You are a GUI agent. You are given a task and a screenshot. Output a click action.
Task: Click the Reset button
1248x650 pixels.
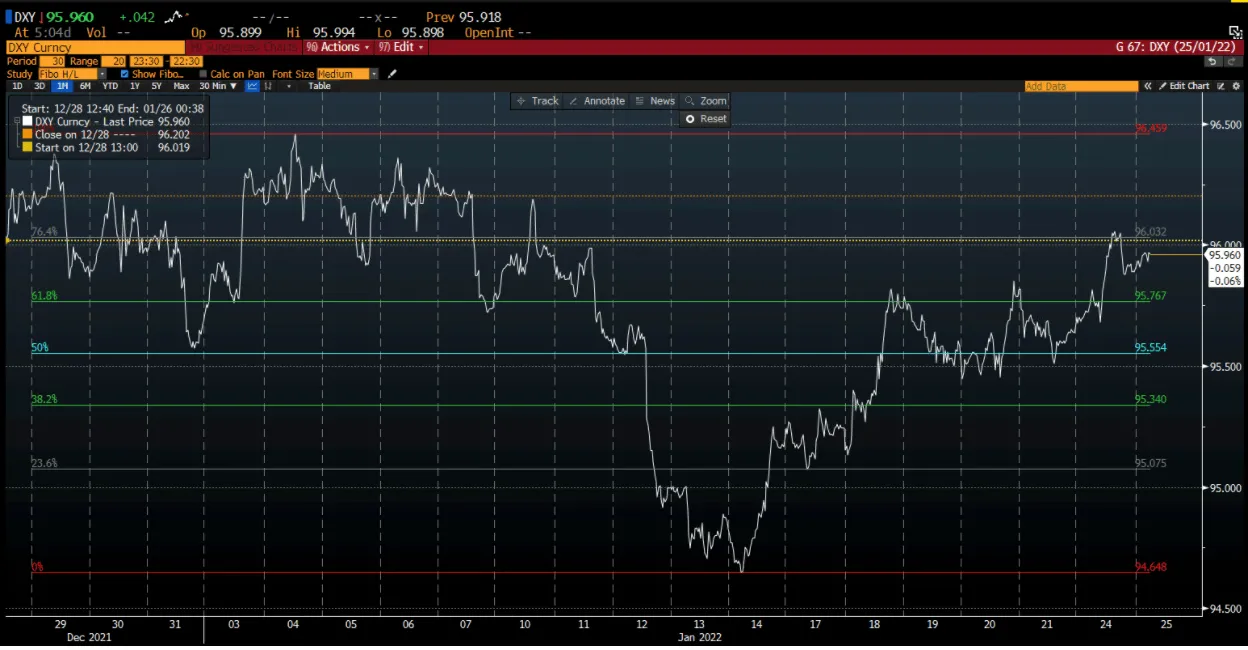704,118
